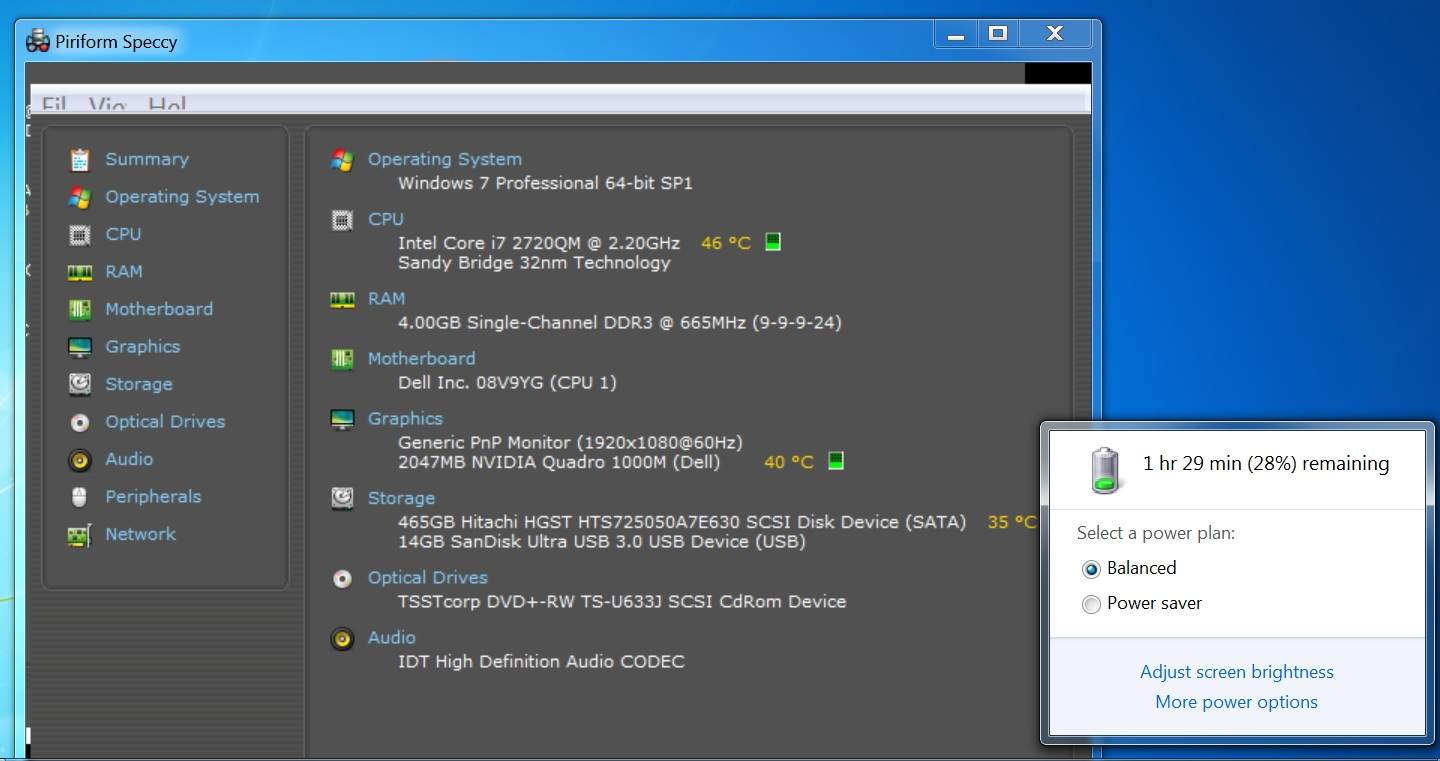Click the text "Windows 7 Professional 64-bit SP1"
Image resolution: width=1440 pixels, height=761 pixels.
(545, 183)
